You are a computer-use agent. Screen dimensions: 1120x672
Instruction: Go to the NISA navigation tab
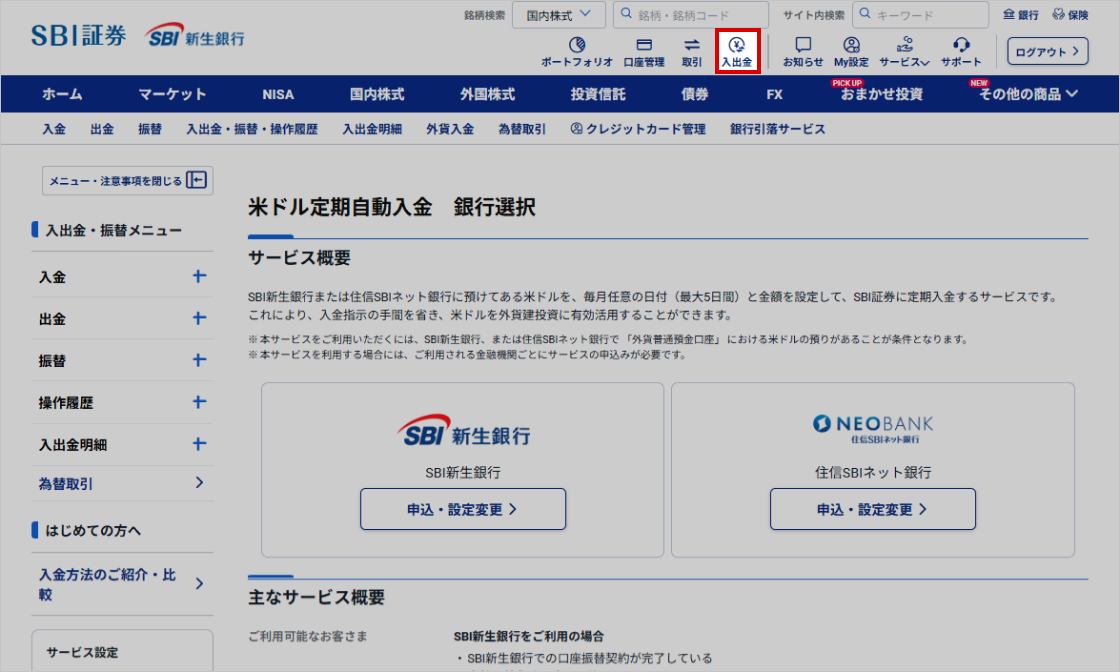pos(278,94)
